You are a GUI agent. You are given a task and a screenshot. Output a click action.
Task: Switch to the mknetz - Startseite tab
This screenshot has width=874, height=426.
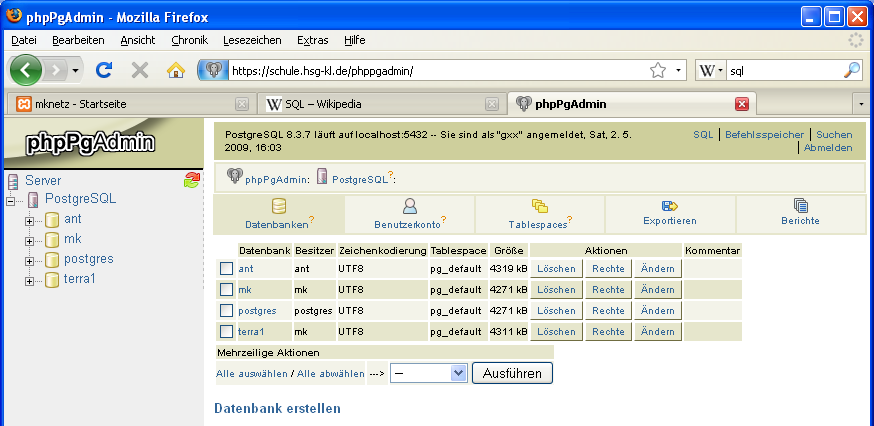pyautogui.click(x=130, y=104)
